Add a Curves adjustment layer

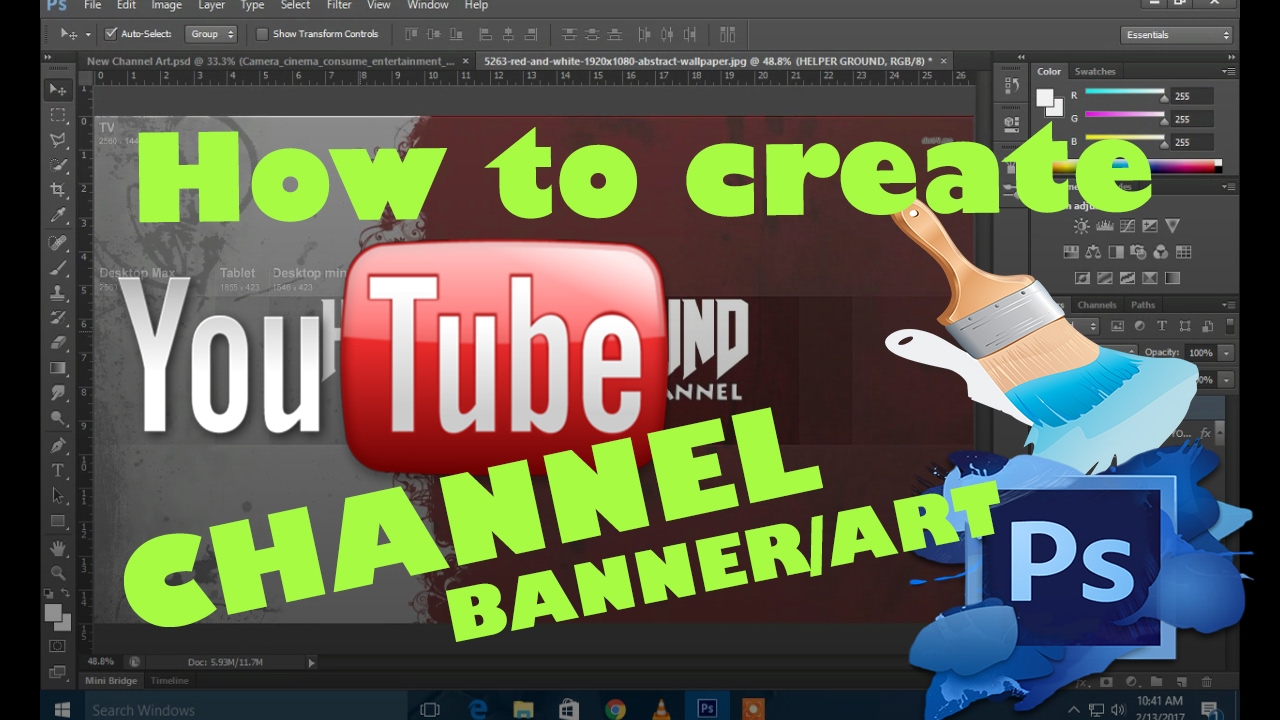[x=1127, y=226]
